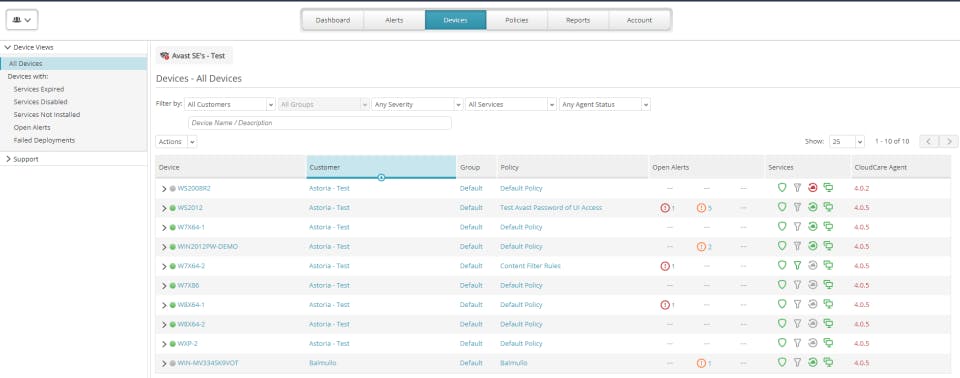This screenshot has height=378, width=960.
Task: Click the content filter funnel icon for WS2012
Action: click(x=797, y=207)
